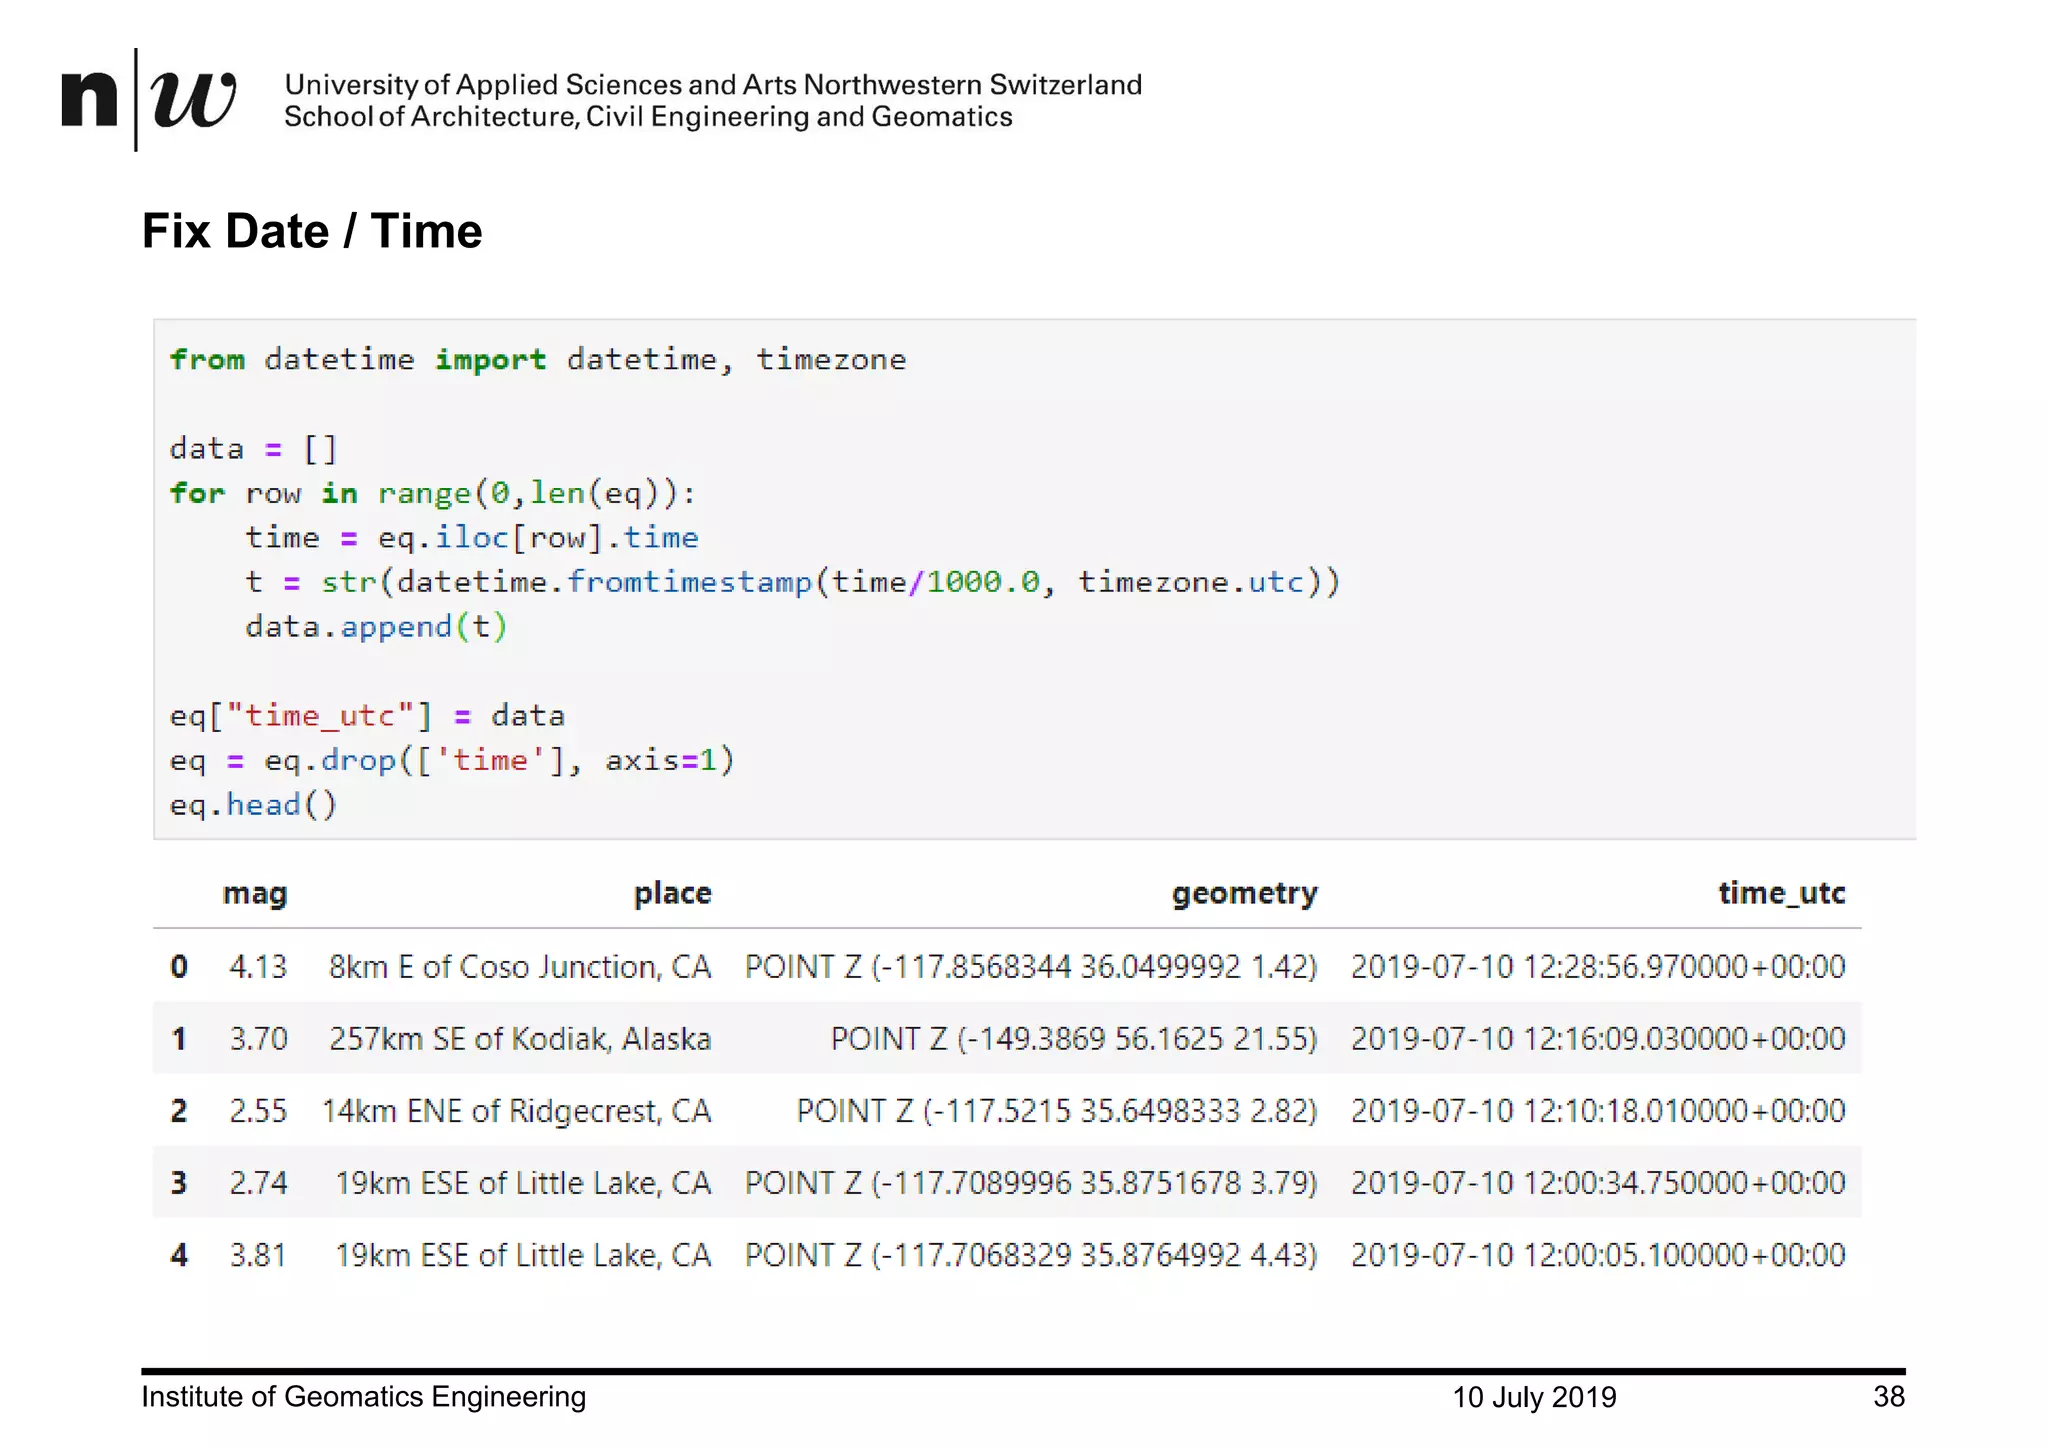Click '14km ENE of Ridgecrest, CA' cell
The width and height of the screenshot is (2048, 1448).
[x=516, y=1111]
